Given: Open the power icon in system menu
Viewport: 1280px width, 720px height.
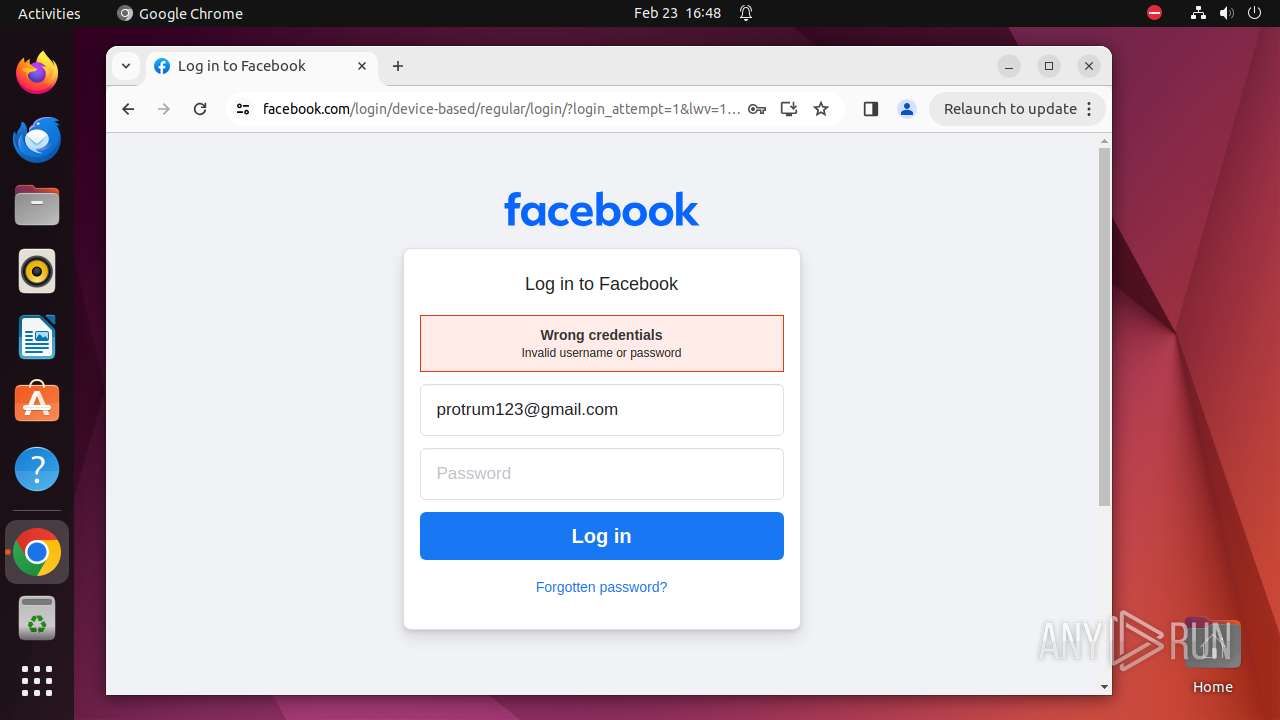Looking at the screenshot, I should (1254, 13).
